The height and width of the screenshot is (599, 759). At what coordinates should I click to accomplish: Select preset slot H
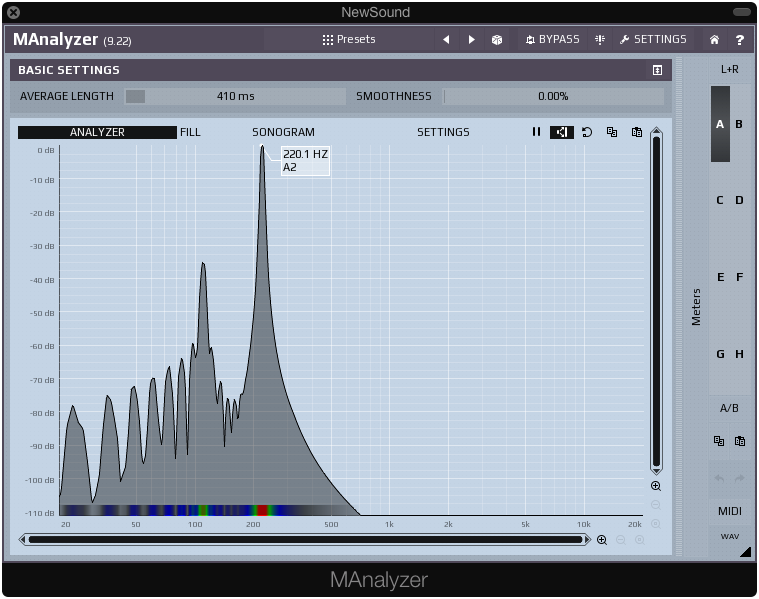[x=740, y=354]
